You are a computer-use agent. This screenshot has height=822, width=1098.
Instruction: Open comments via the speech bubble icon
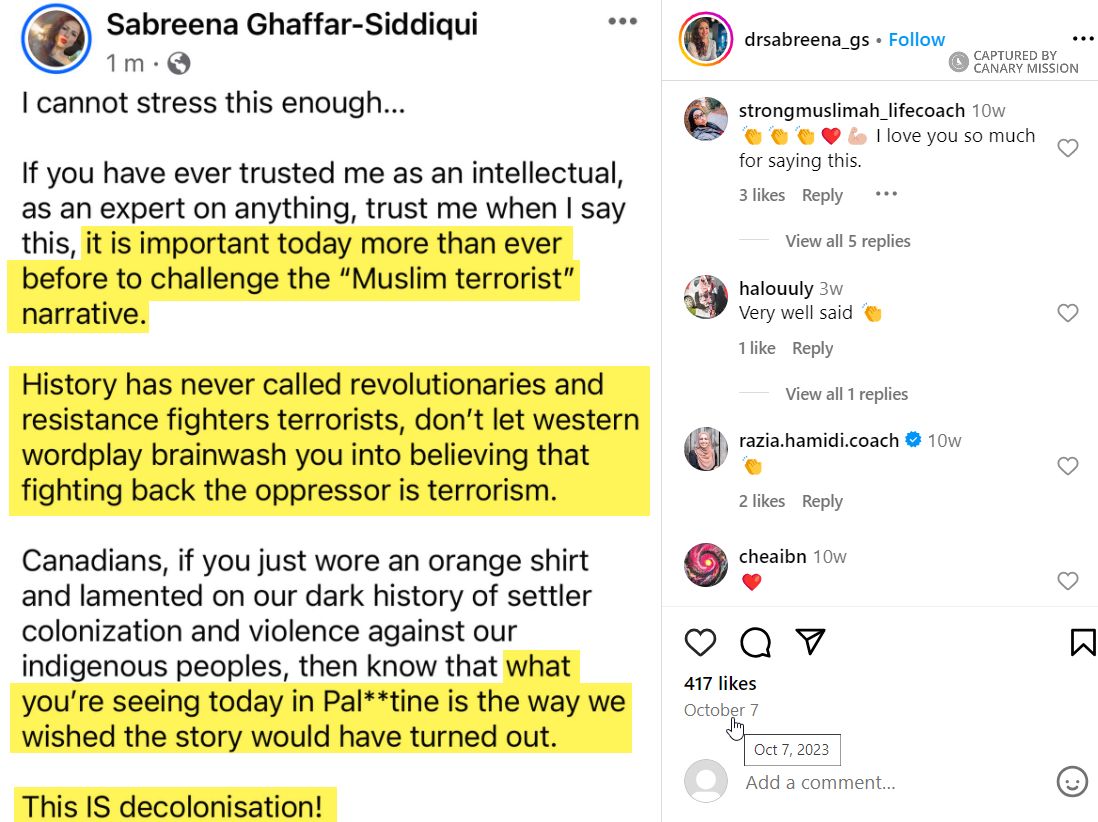(x=755, y=642)
